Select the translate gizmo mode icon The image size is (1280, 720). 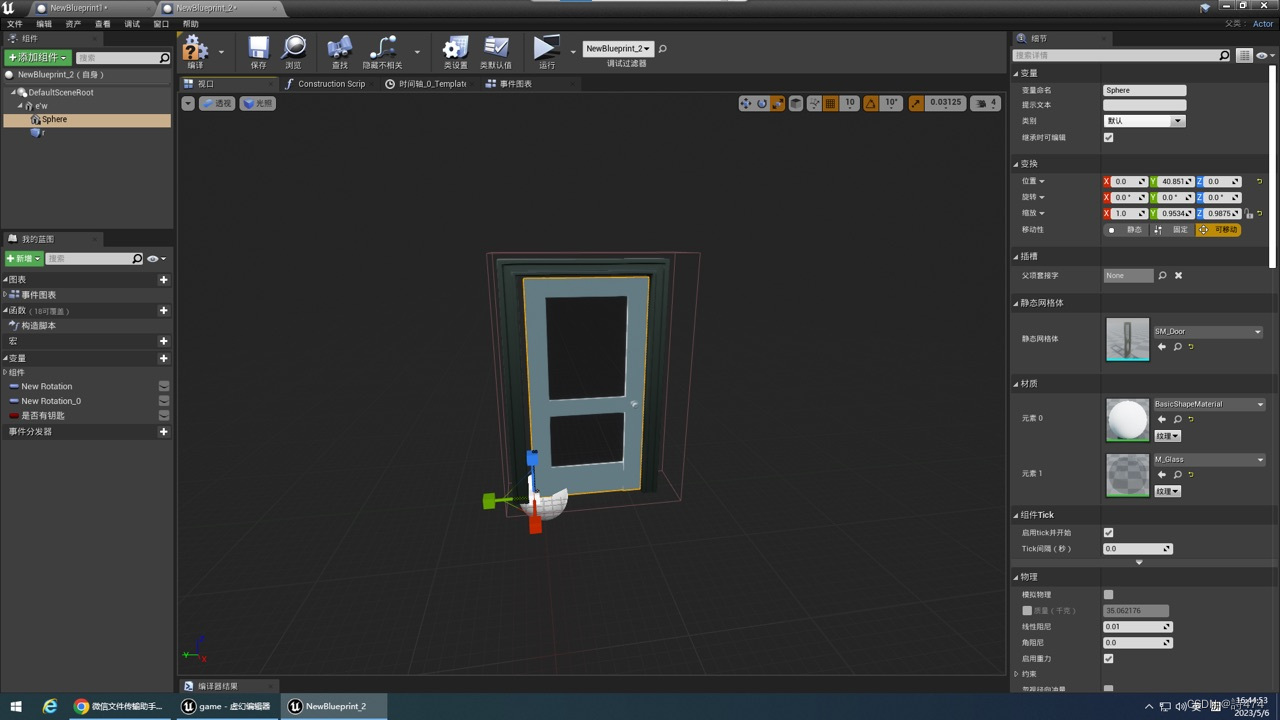click(x=746, y=103)
